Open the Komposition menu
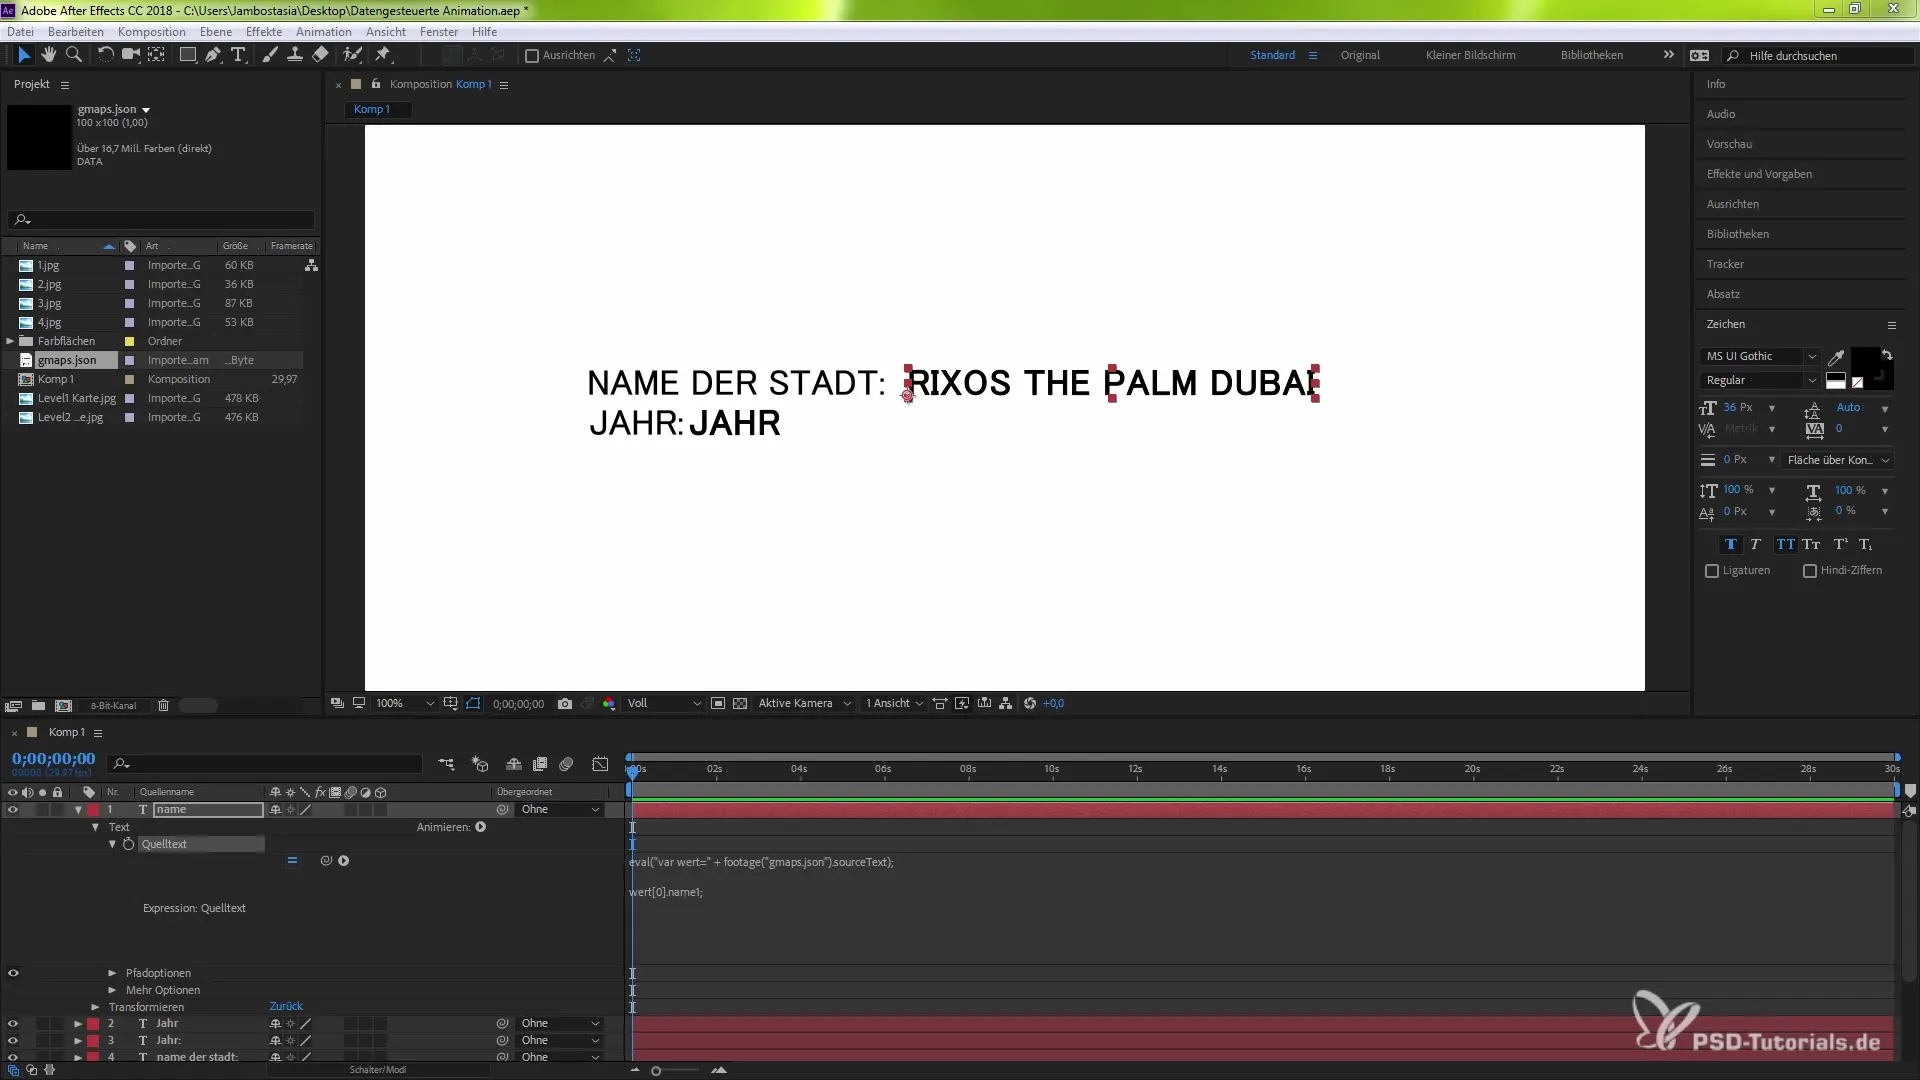 click(x=151, y=32)
